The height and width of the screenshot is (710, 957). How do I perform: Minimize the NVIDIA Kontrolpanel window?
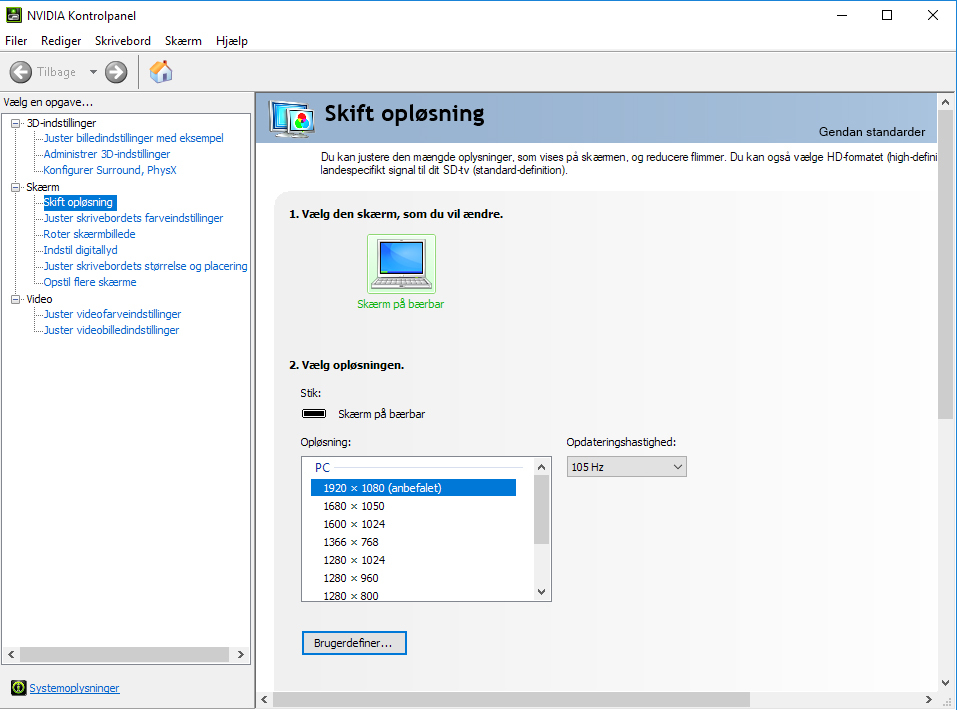coord(842,15)
